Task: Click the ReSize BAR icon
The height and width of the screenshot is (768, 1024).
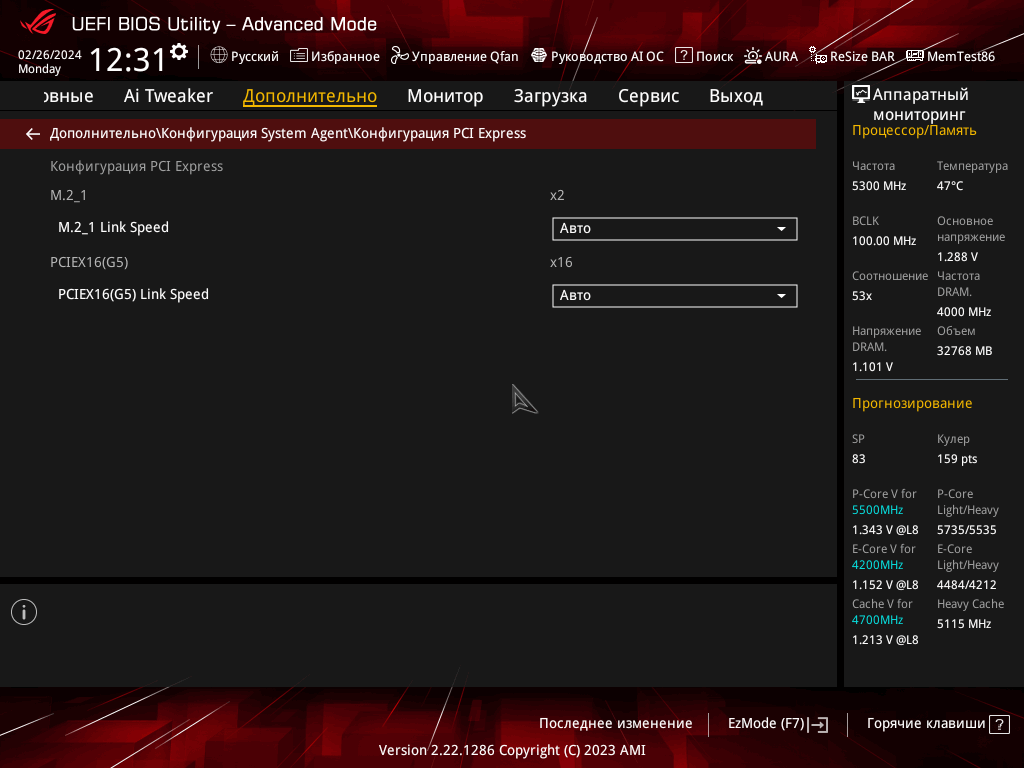Action: point(818,56)
